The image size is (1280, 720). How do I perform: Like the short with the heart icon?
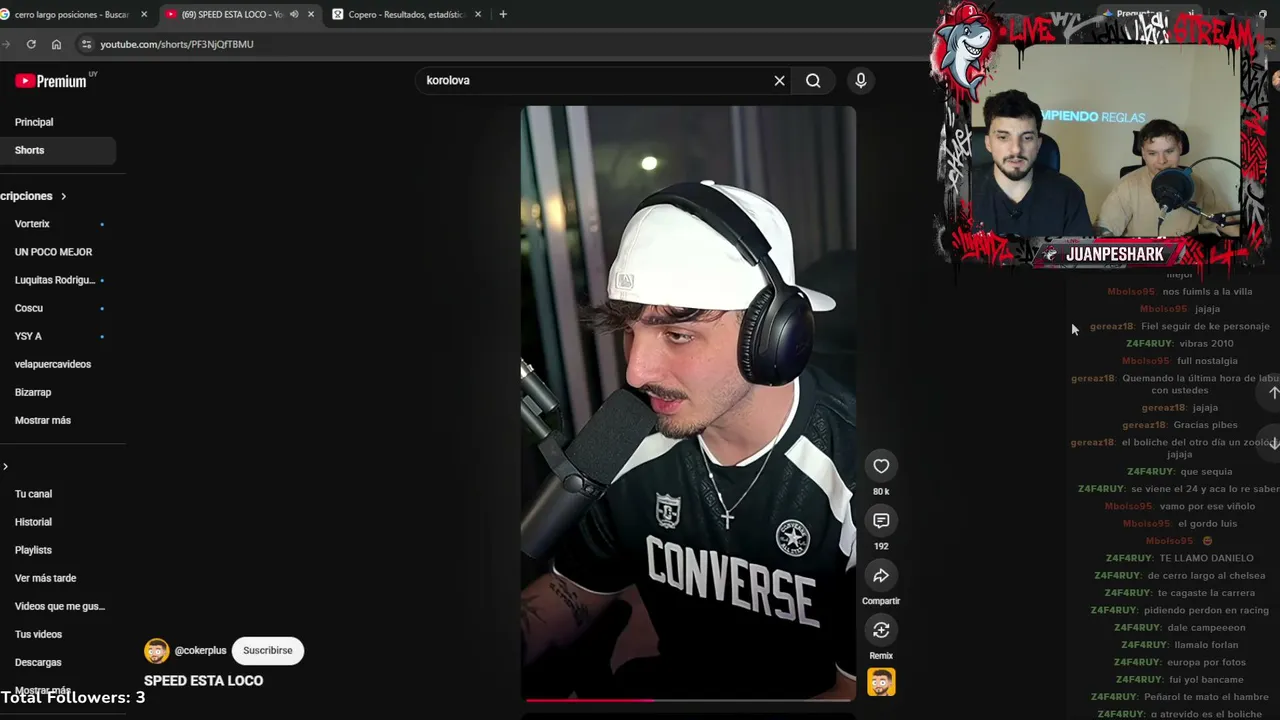click(881, 466)
